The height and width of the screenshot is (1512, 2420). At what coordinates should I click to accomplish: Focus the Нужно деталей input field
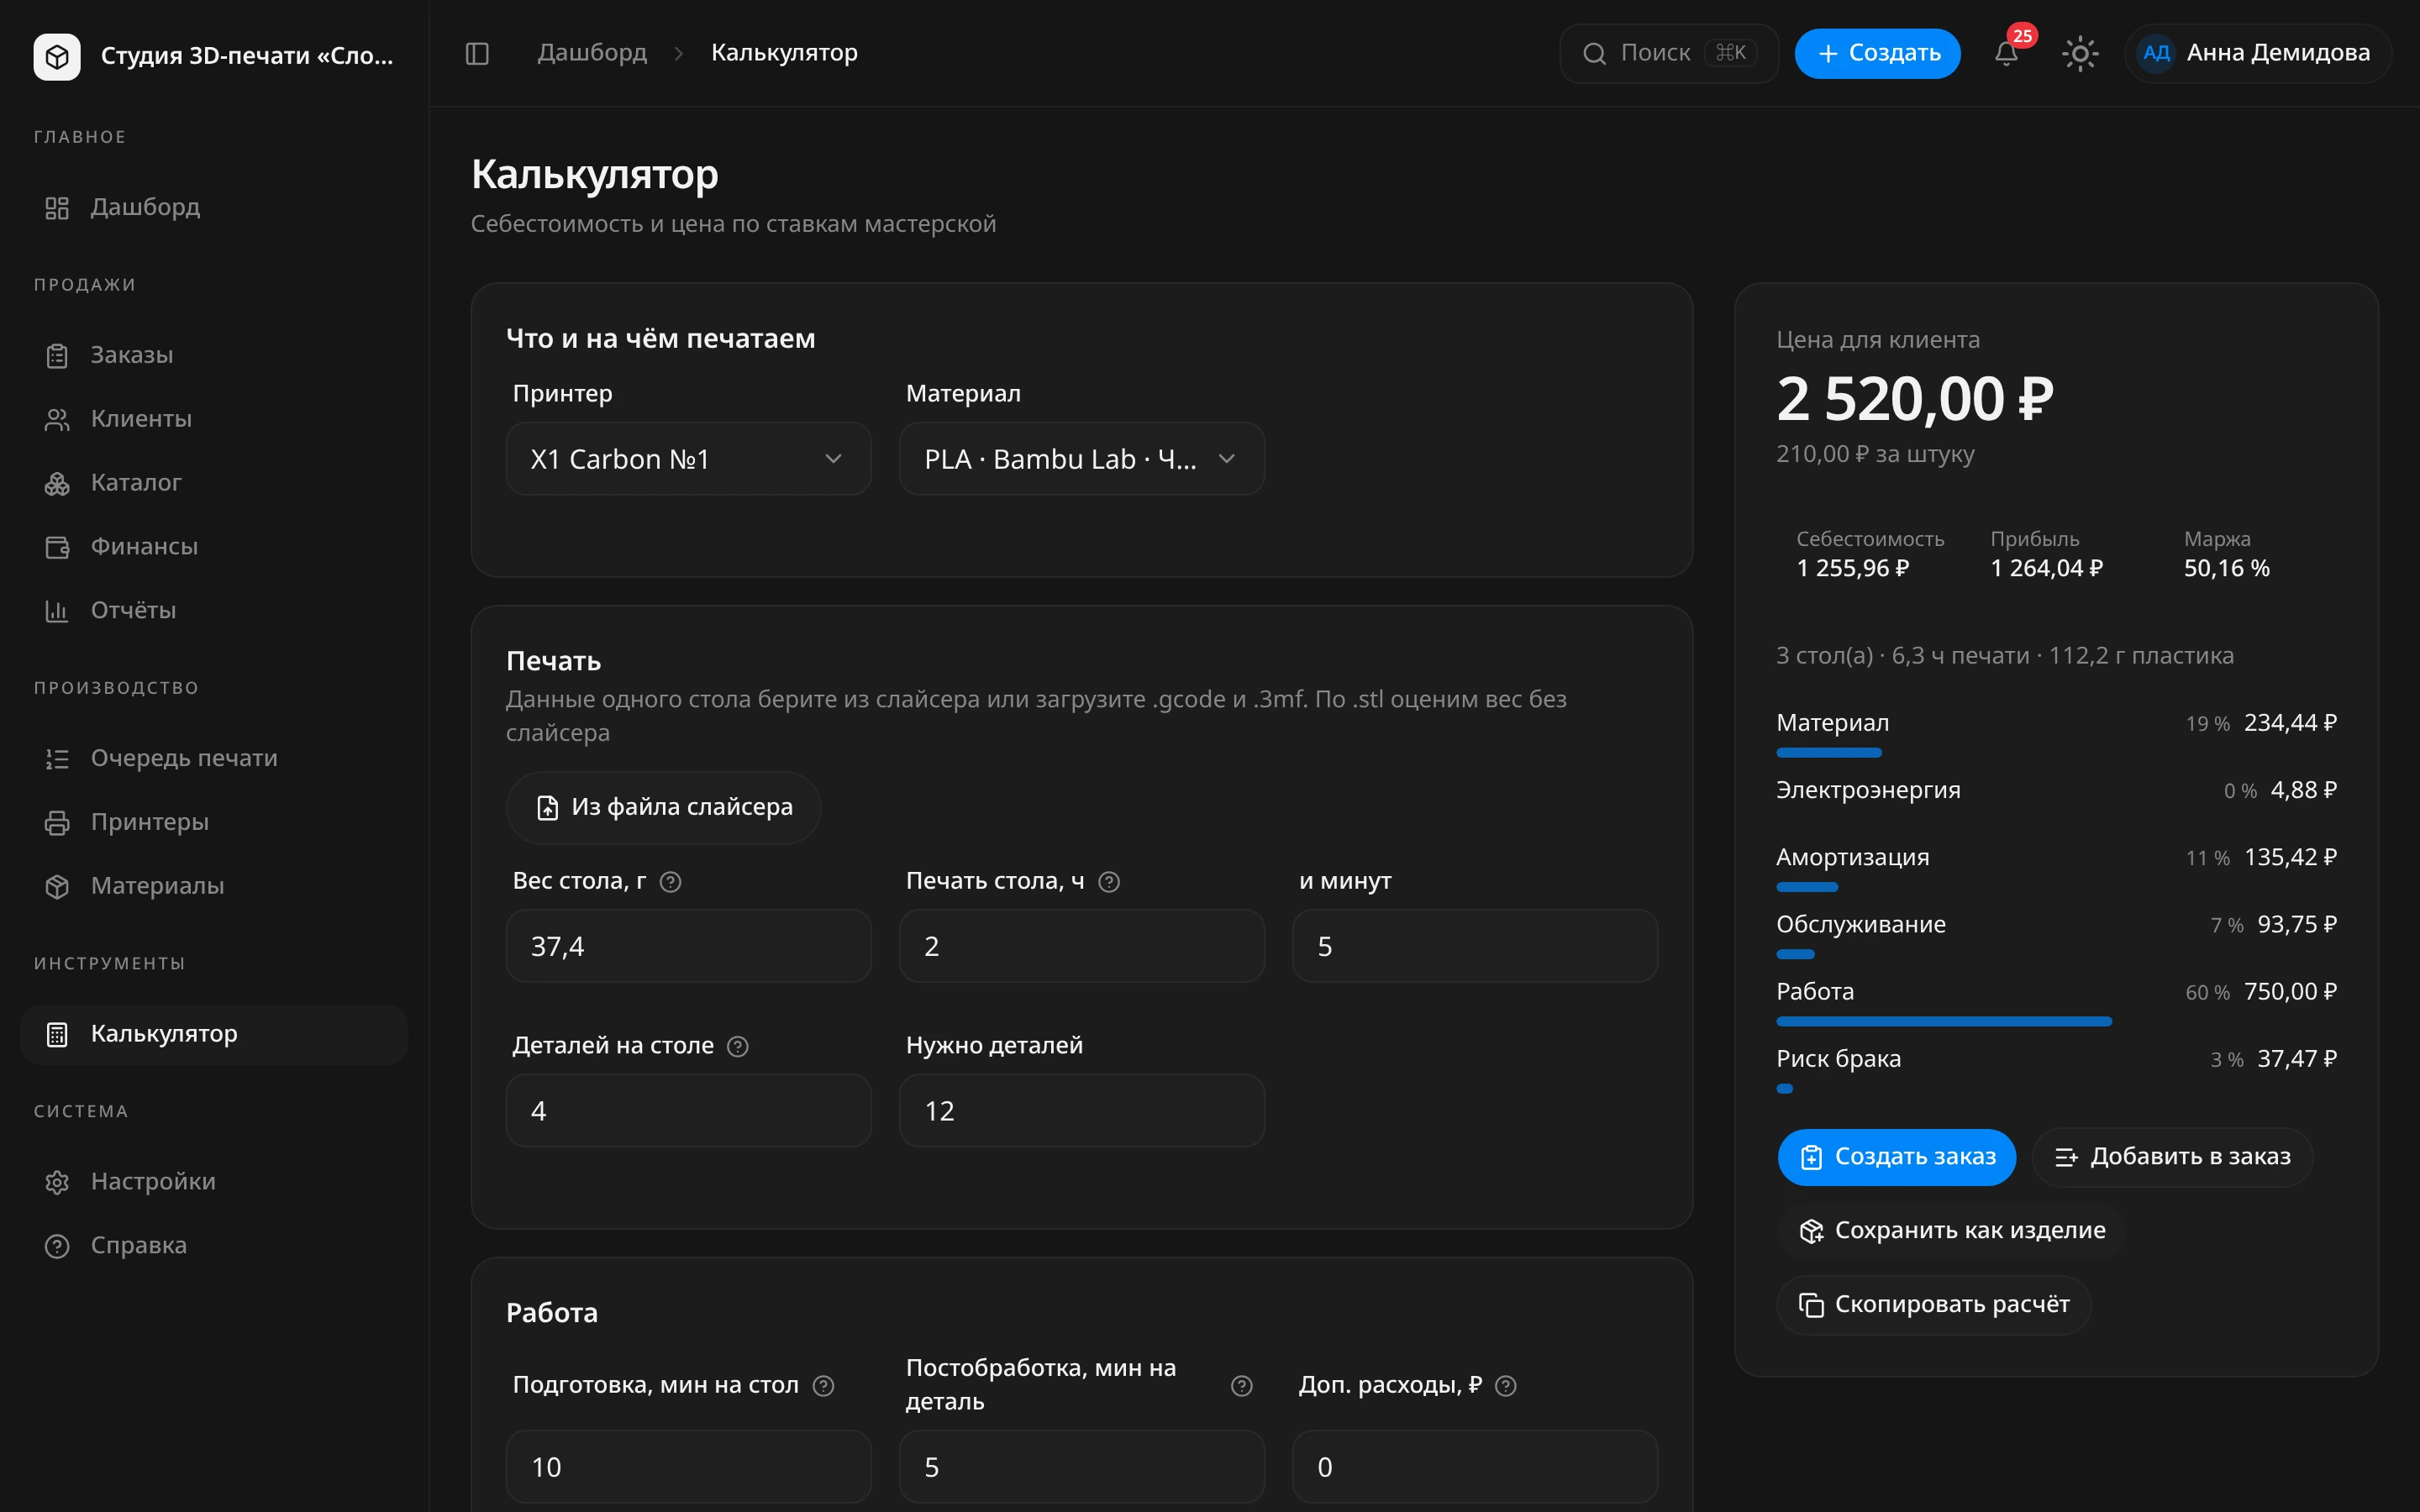click(1082, 1111)
